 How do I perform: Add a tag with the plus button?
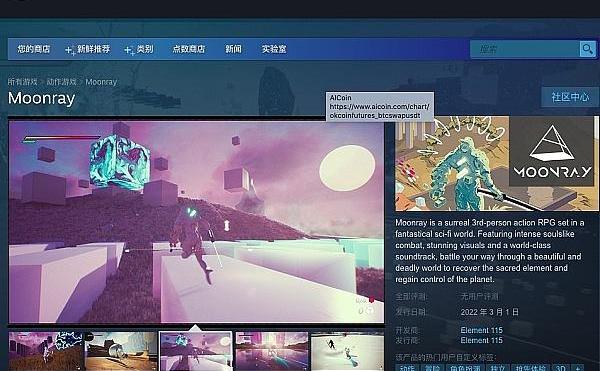coord(578,368)
